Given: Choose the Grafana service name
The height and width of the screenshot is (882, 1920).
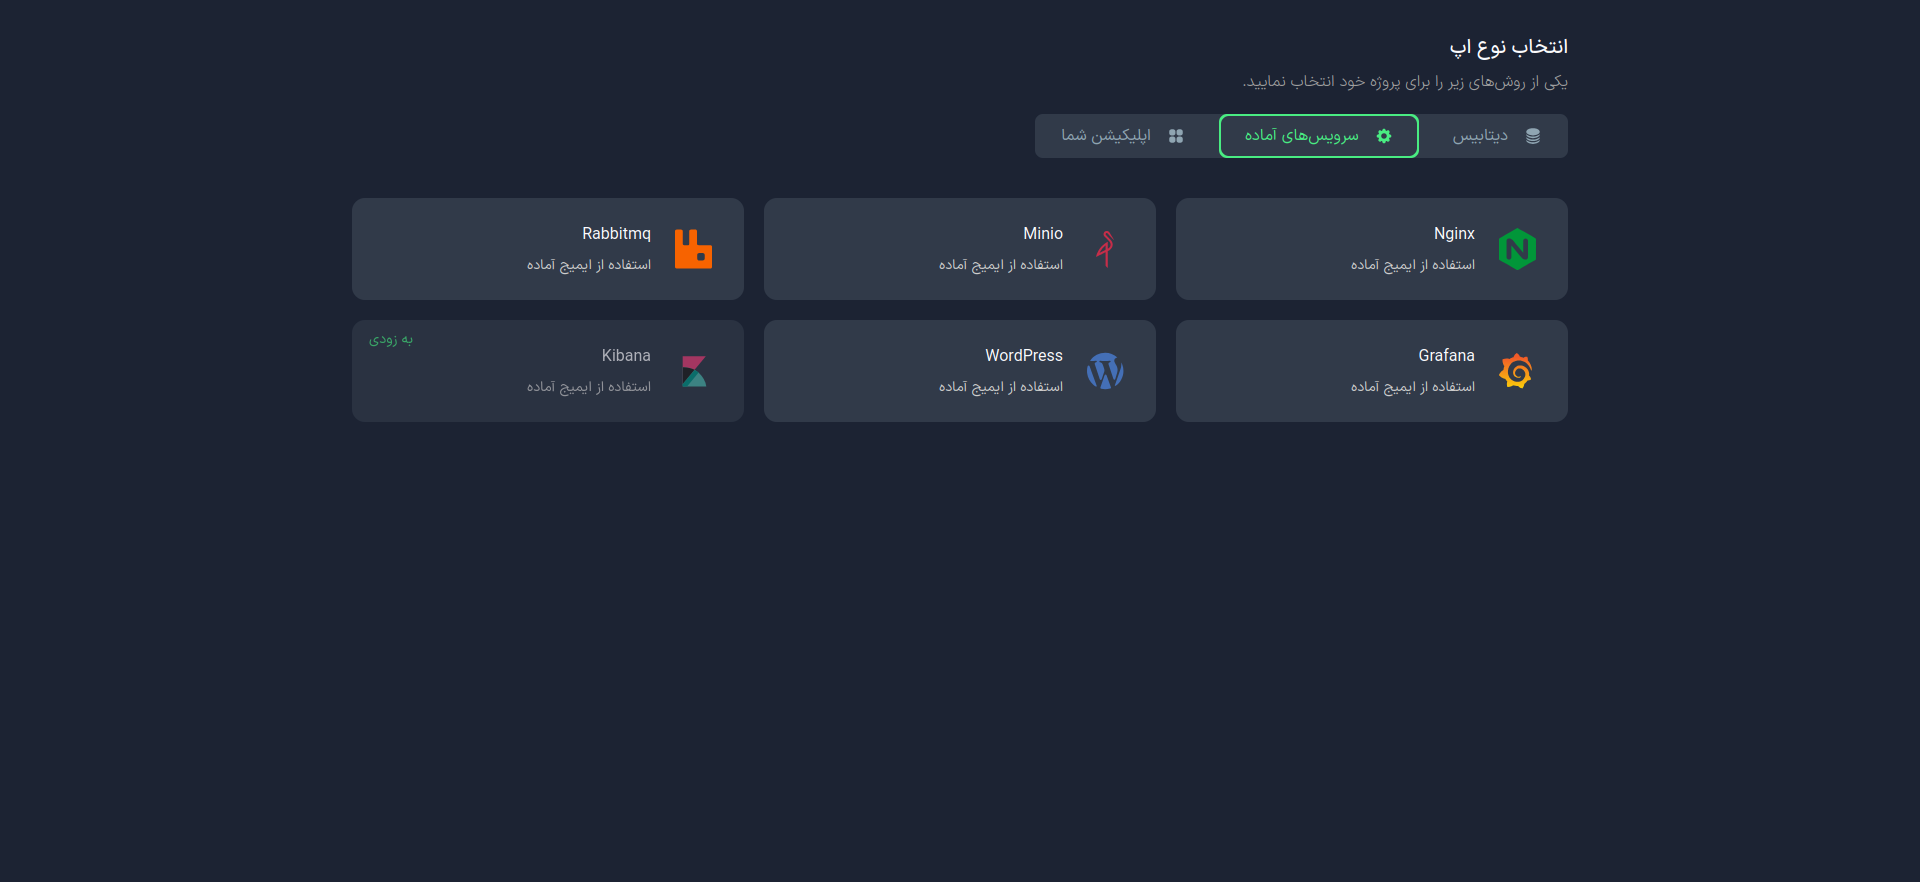Looking at the screenshot, I should (x=1446, y=355).
